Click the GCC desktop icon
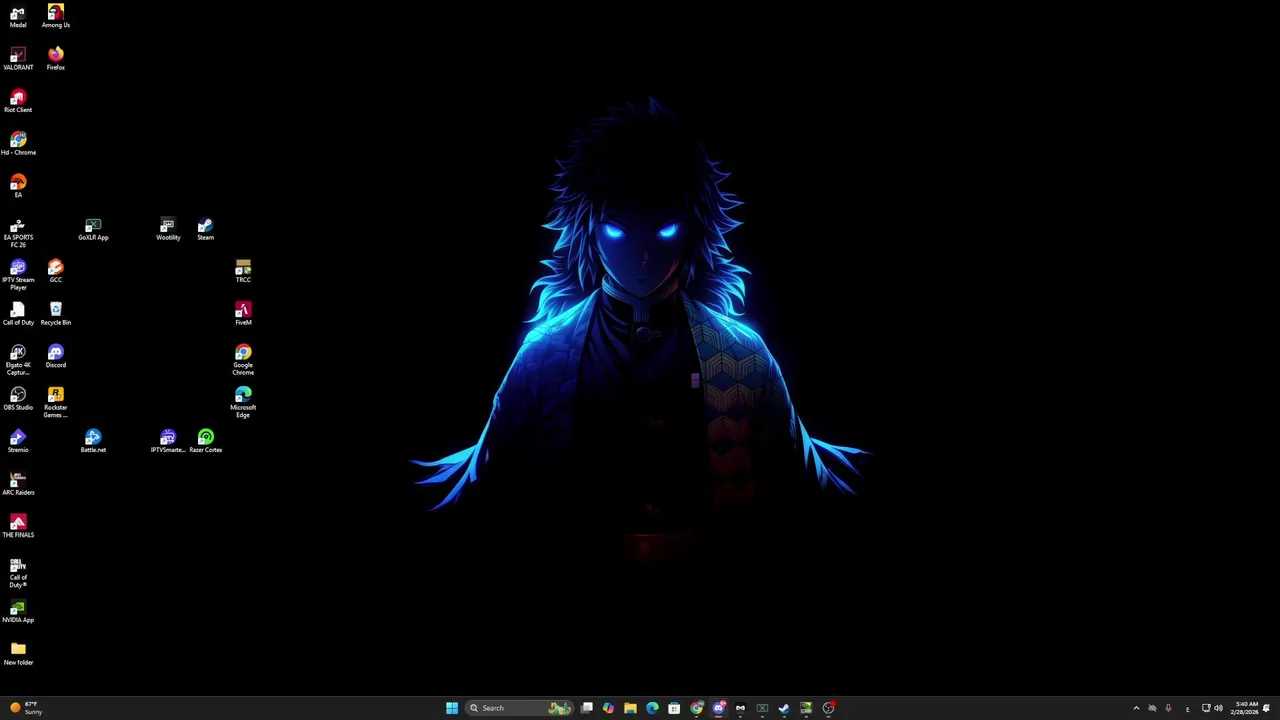The image size is (1280, 720). pyautogui.click(x=55, y=272)
